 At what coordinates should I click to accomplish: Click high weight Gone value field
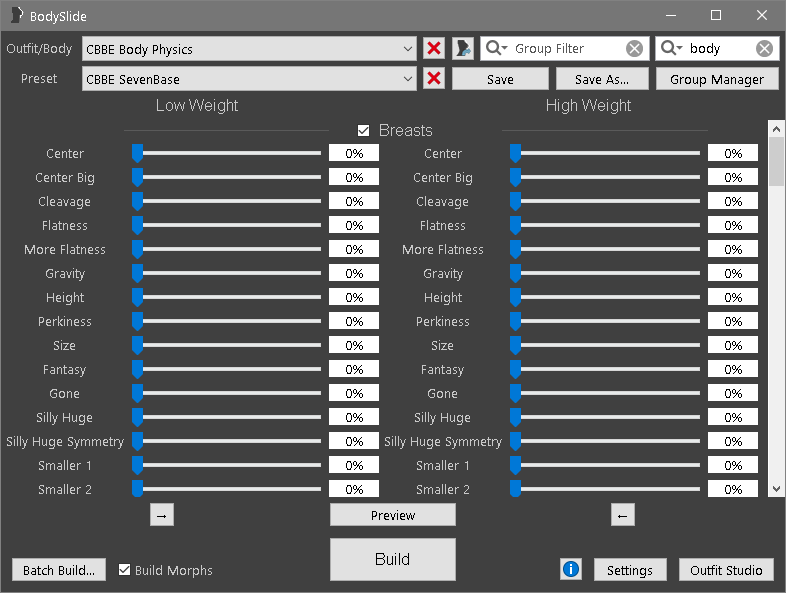pyautogui.click(x=733, y=393)
